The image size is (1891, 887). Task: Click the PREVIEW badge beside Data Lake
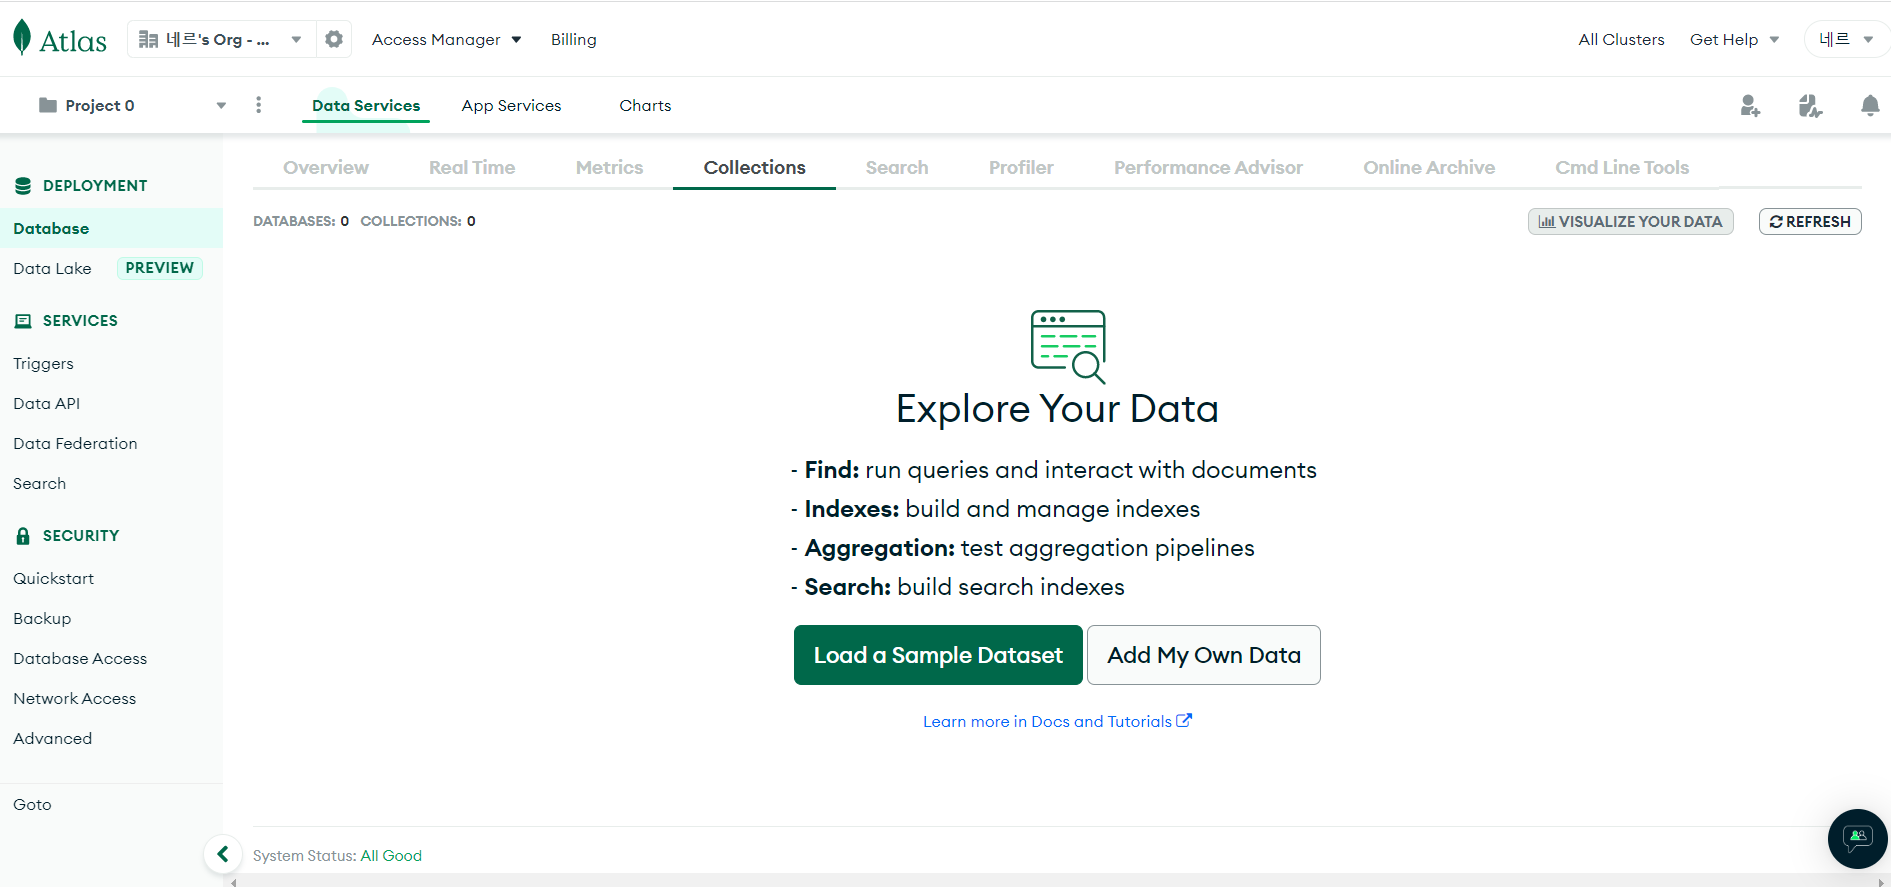point(160,268)
